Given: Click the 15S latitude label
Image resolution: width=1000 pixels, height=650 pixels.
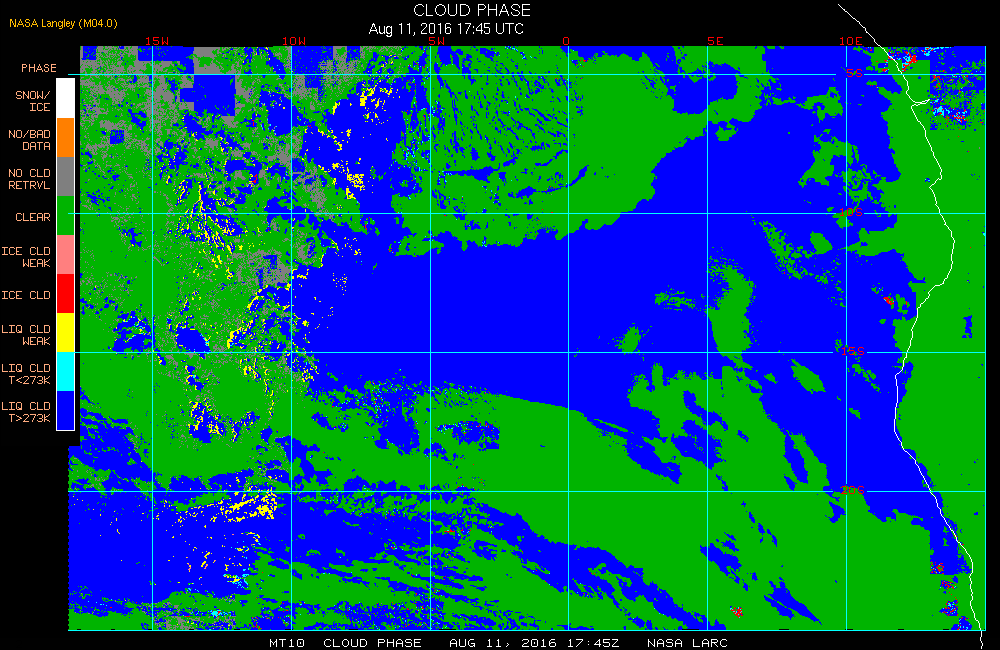Looking at the screenshot, I should point(853,351).
